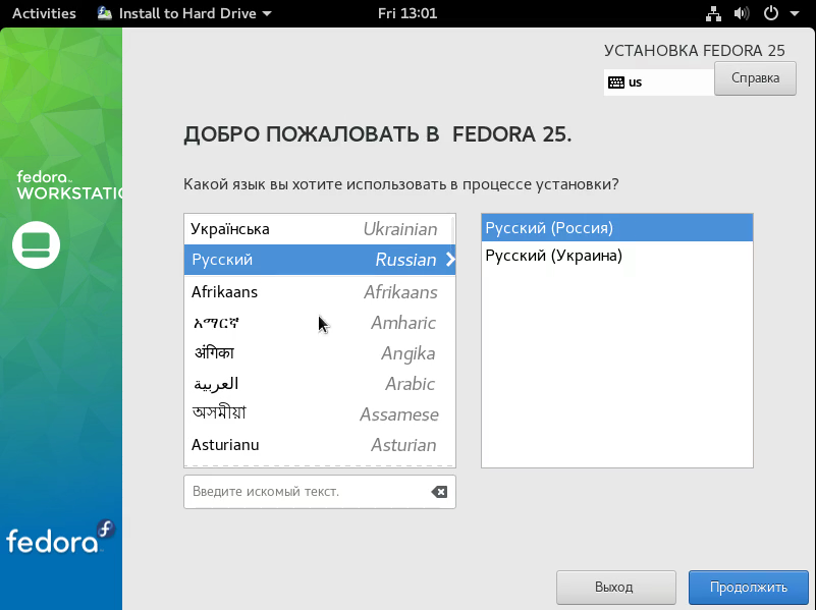The height and width of the screenshot is (610, 816).
Task: Select Русский (Russian) language row
Action: pyautogui.click(x=320, y=260)
